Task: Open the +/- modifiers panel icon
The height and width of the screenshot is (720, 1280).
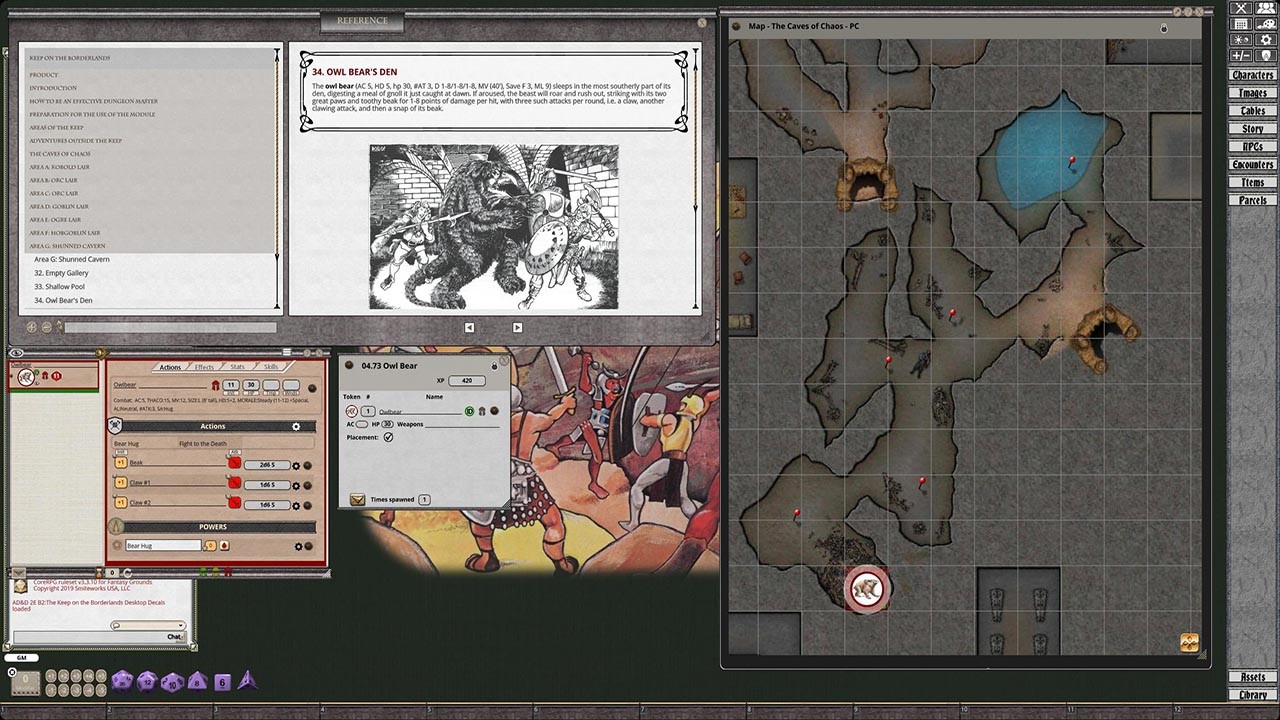Action: pos(1239,57)
